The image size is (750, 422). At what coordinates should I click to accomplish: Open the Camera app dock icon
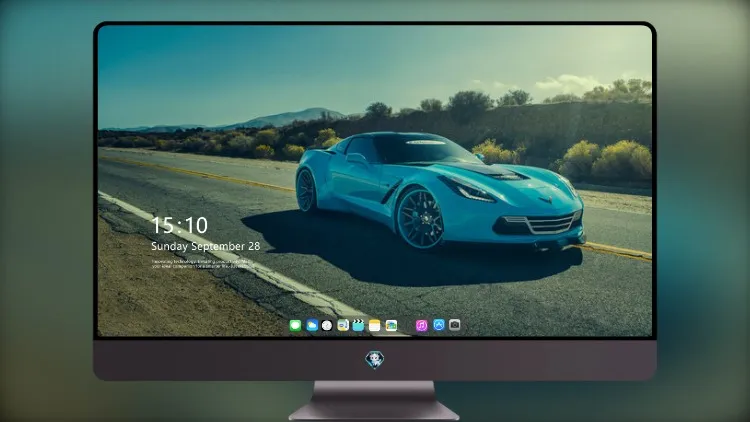coord(455,325)
